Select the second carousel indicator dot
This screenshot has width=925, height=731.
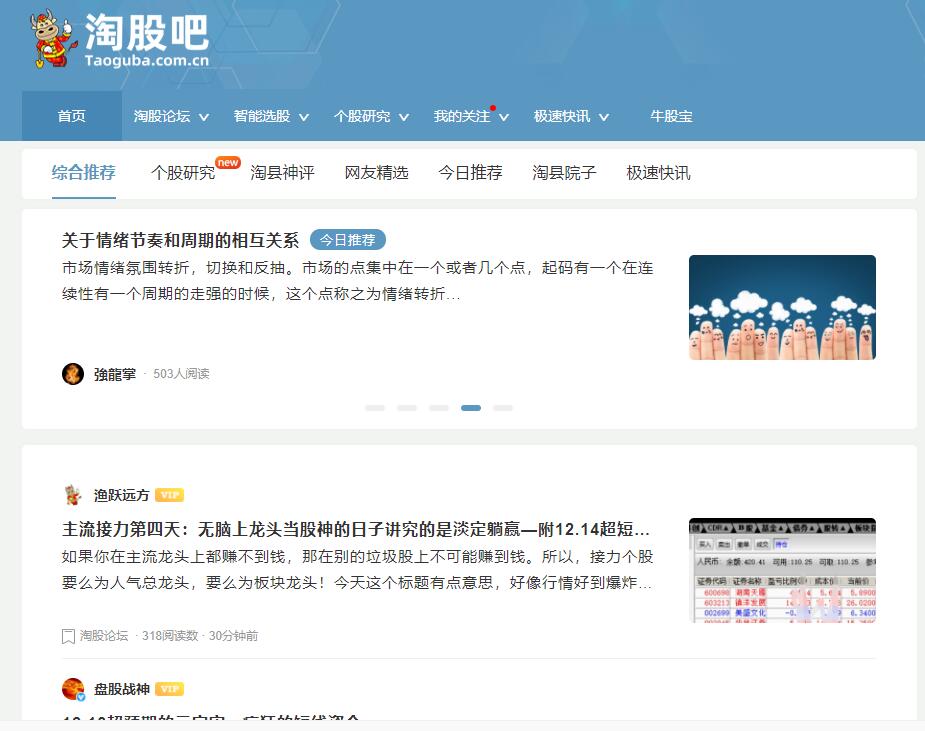(x=407, y=408)
